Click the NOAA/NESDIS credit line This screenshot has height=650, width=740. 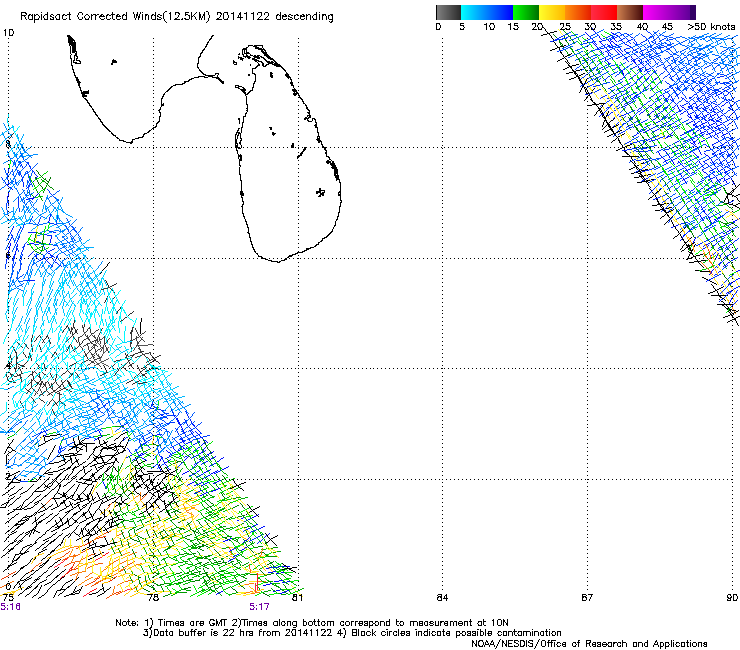589,644
